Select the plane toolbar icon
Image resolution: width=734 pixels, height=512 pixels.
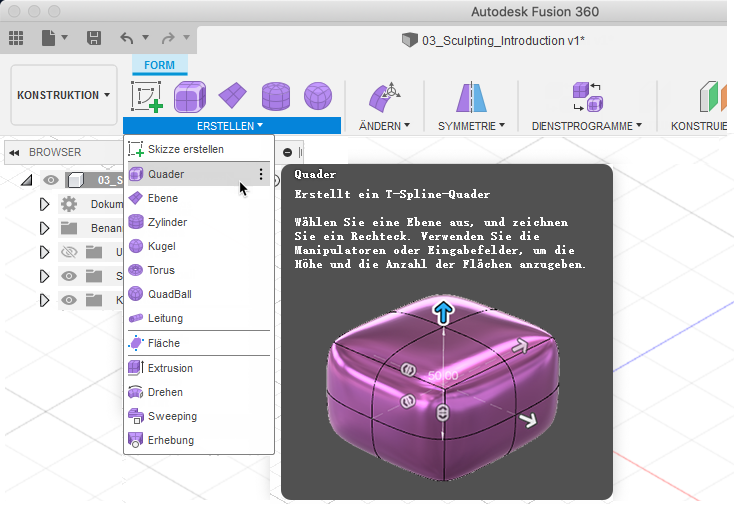tap(232, 96)
